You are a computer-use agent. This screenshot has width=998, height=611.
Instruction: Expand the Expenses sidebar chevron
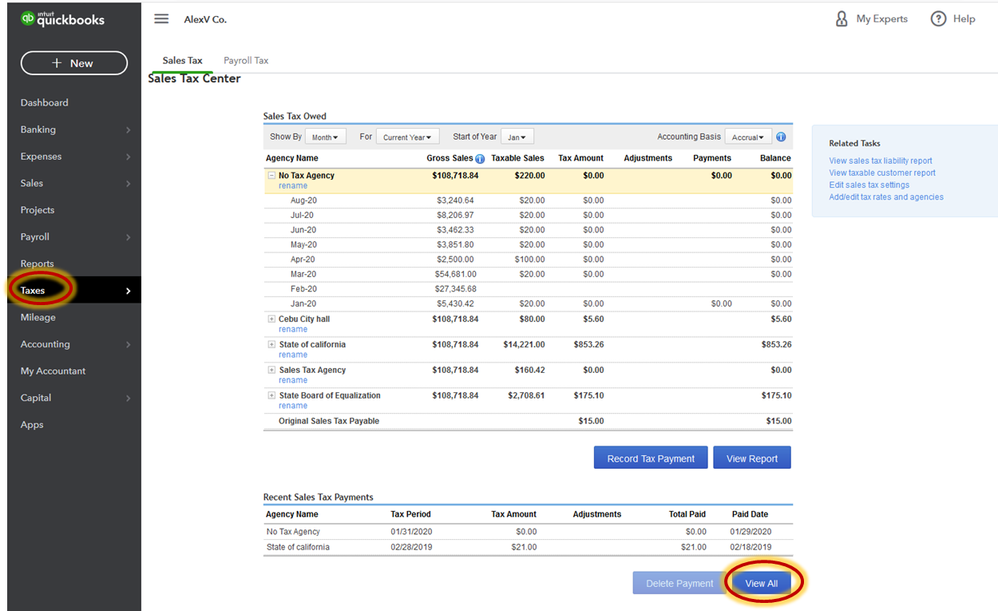point(128,157)
